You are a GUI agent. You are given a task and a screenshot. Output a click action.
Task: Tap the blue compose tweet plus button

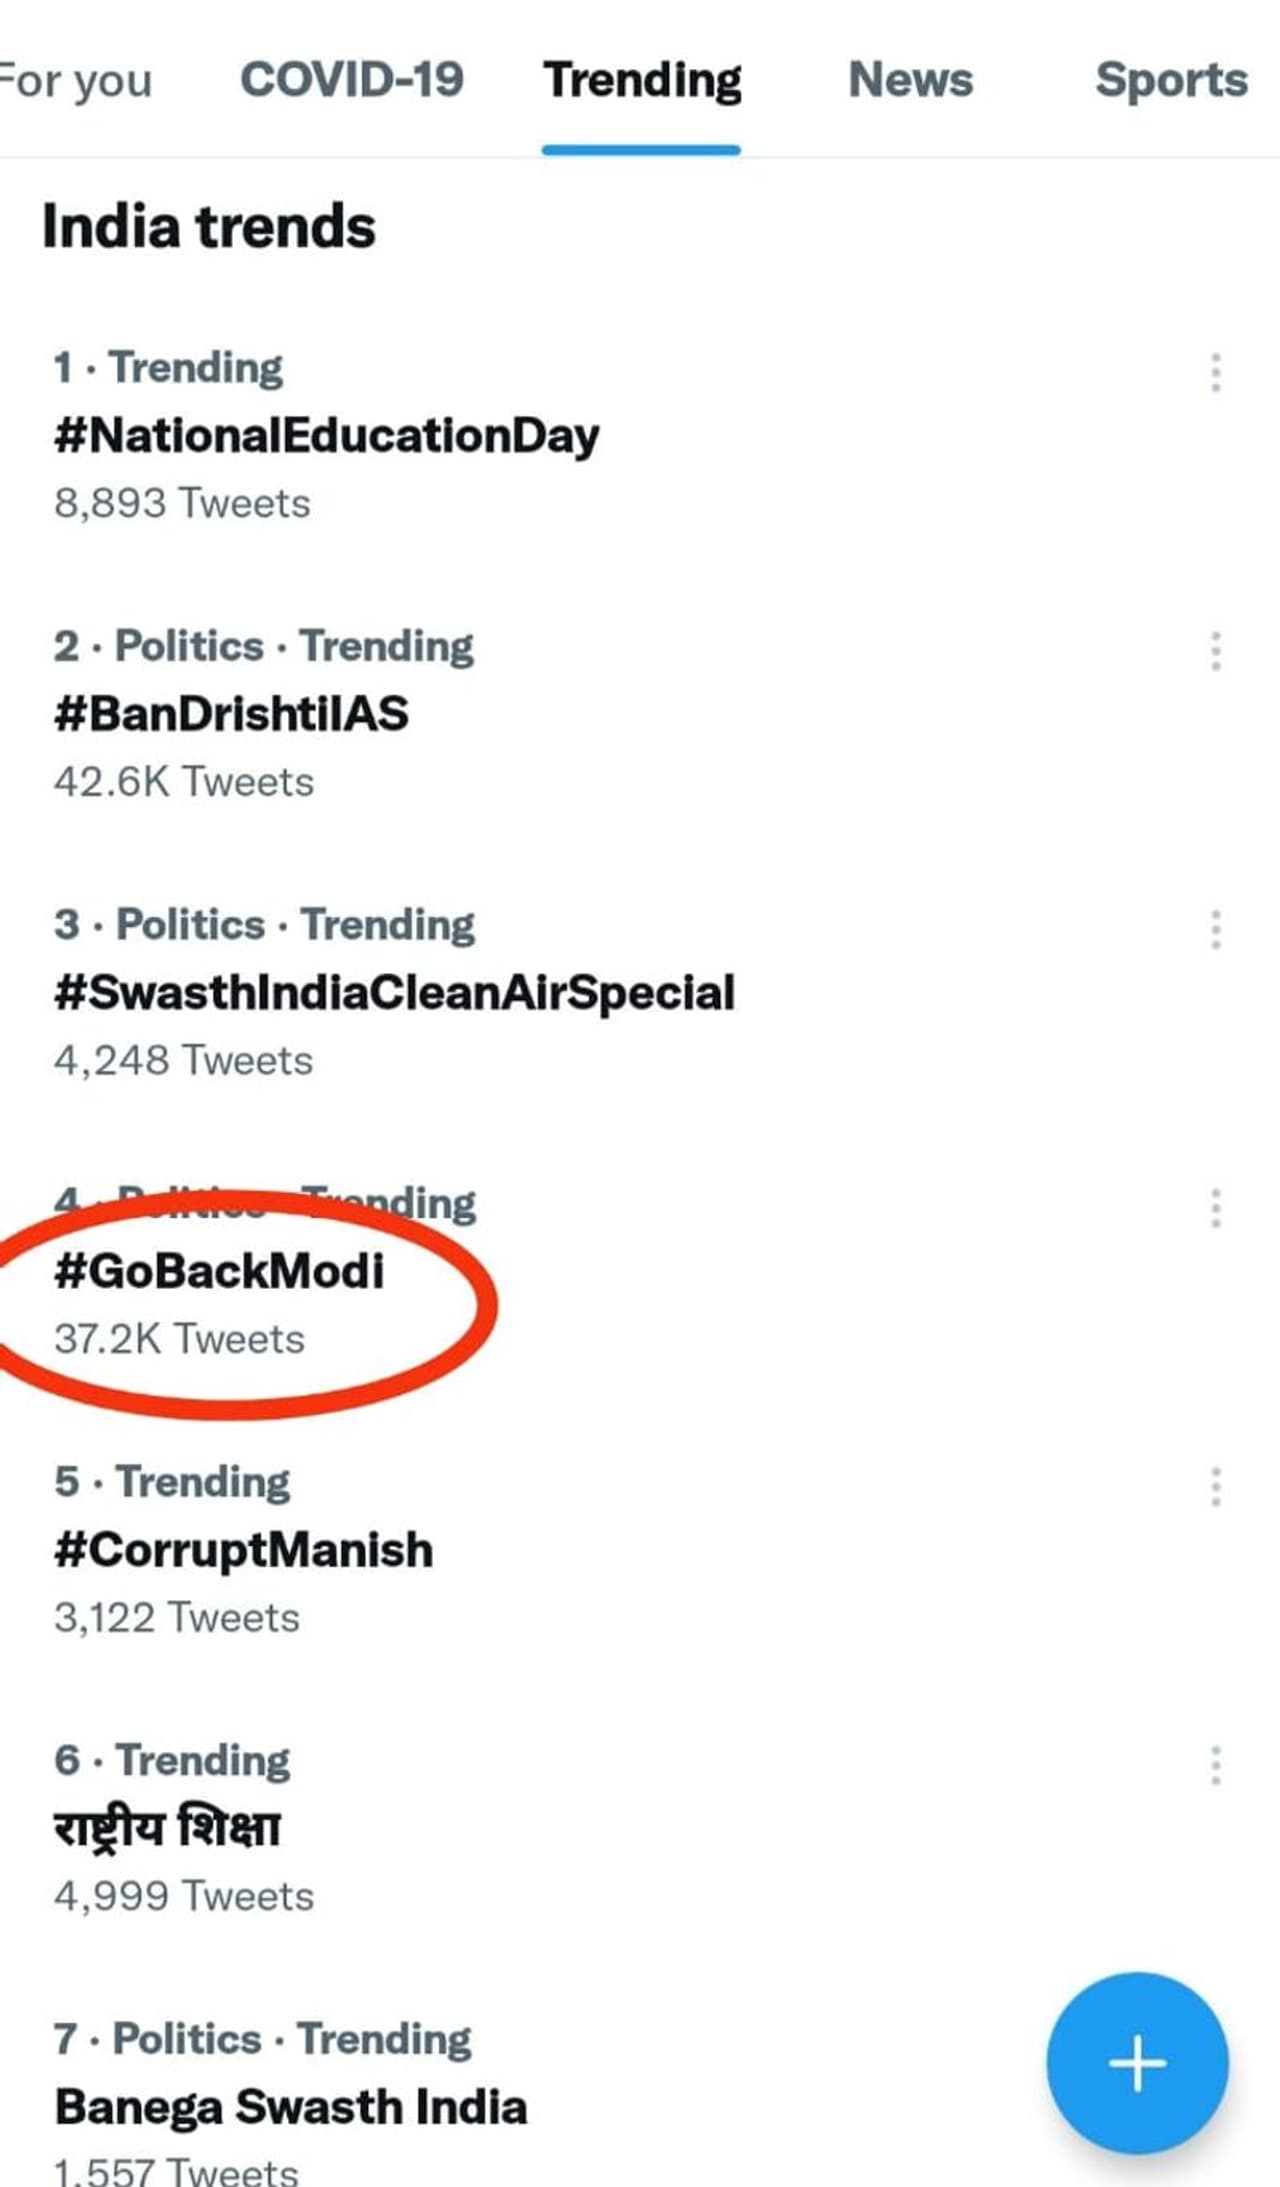coord(1137,2062)
